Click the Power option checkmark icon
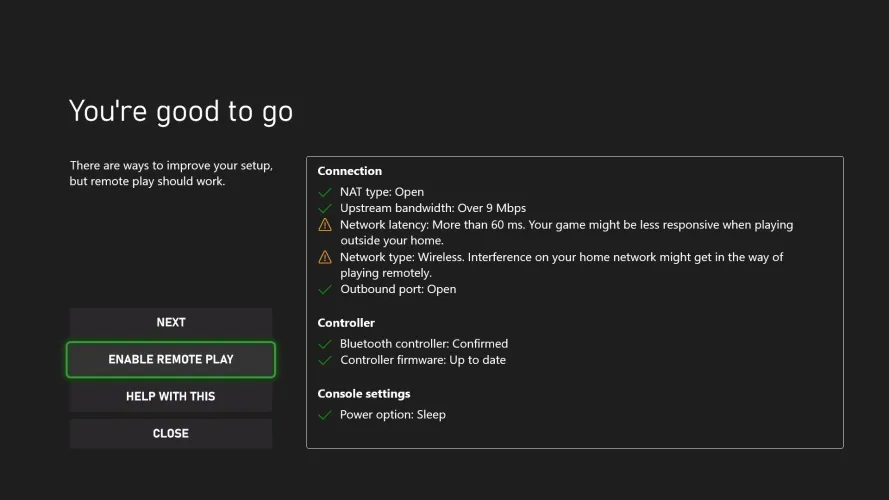Image resolution: width=889 pixels, height=500 pixels. point(325,415)
